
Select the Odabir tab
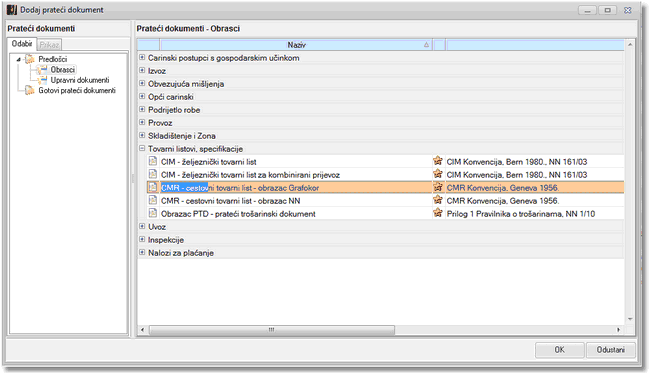click(22, 44)
